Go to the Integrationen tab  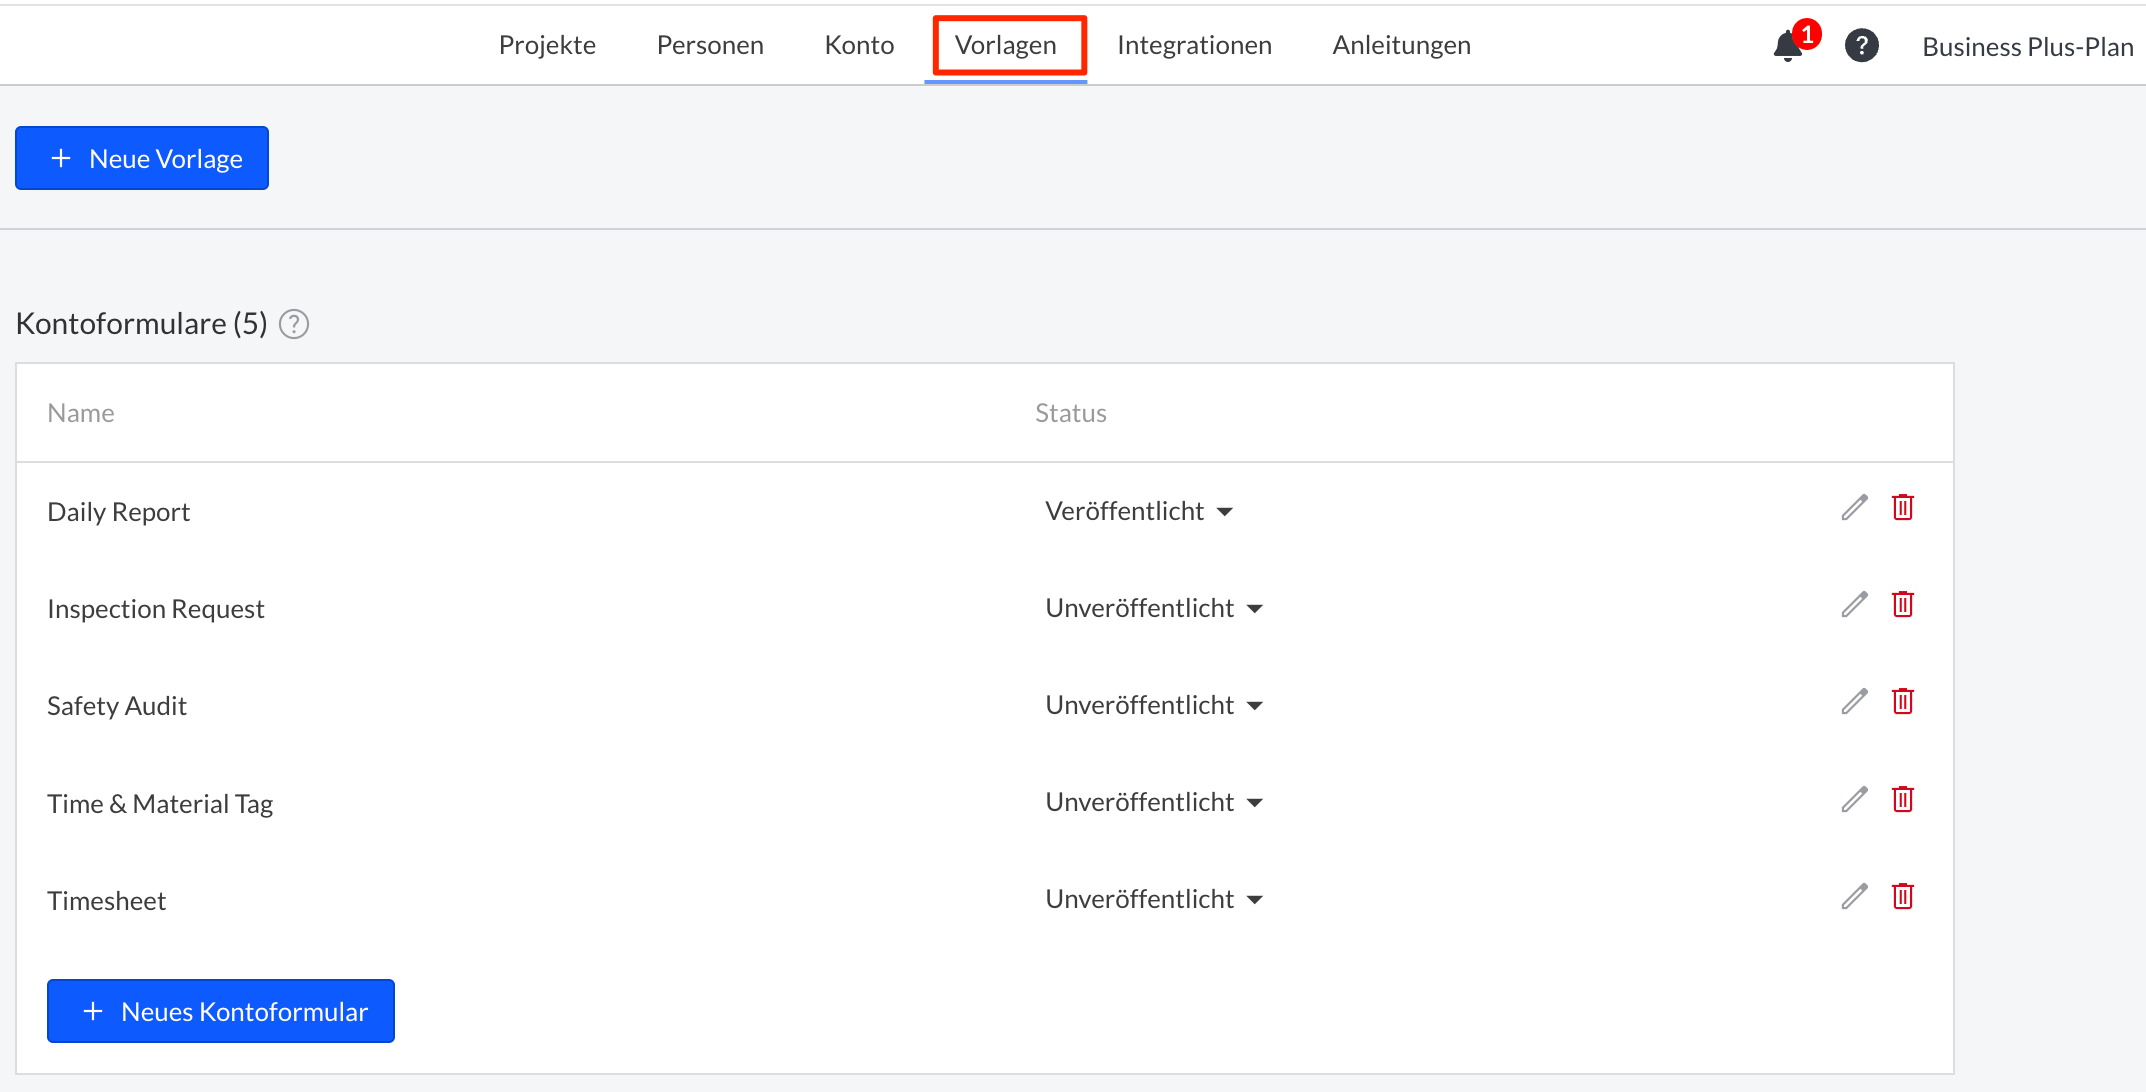pyautogui.click(x=1194, y=45)
